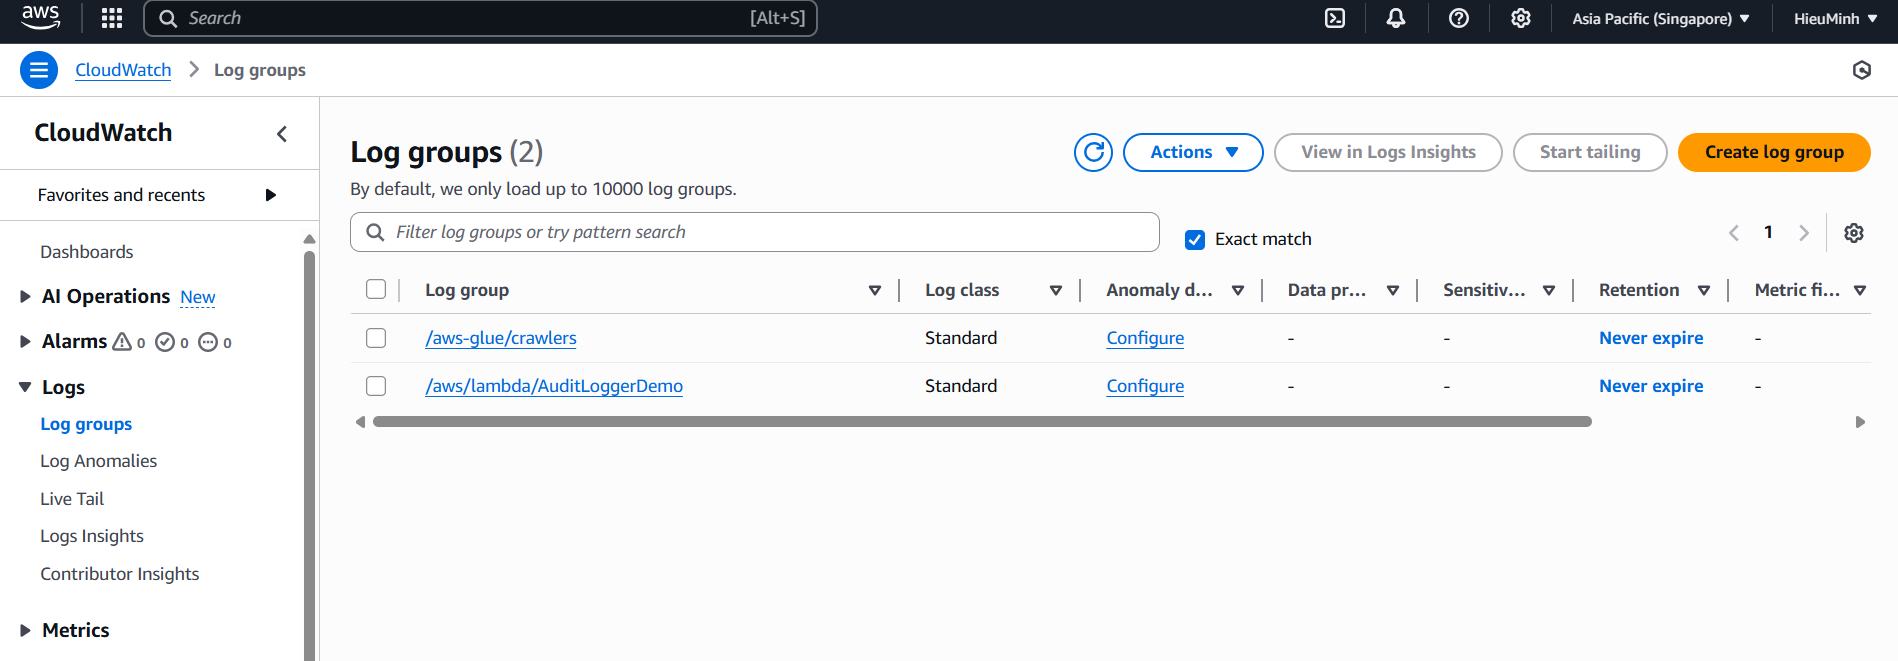Sort by Sensitive data column arrow
This screenshot has height=661, width=1898.
coord(1549,290)
